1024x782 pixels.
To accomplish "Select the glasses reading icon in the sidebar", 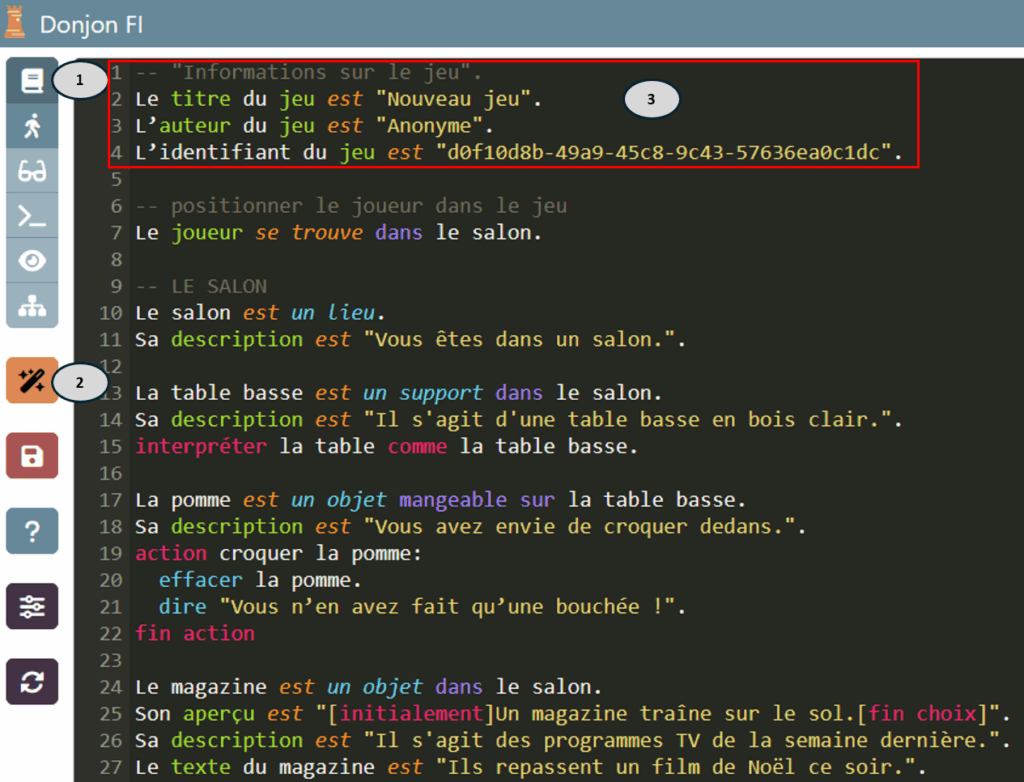I will [33, 170].
